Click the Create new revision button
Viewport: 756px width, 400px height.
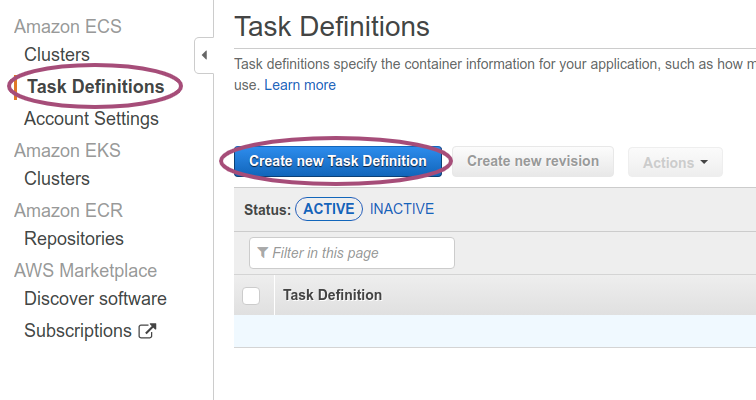[x=533, y=161]
